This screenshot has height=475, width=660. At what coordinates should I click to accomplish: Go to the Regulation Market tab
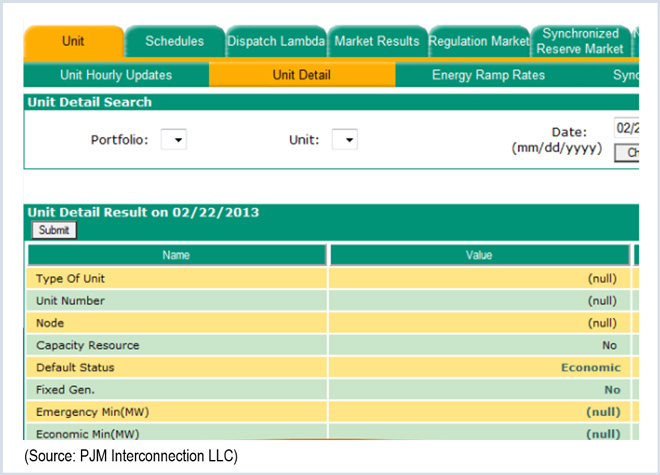pyautogui.click(x=479, y=42)
